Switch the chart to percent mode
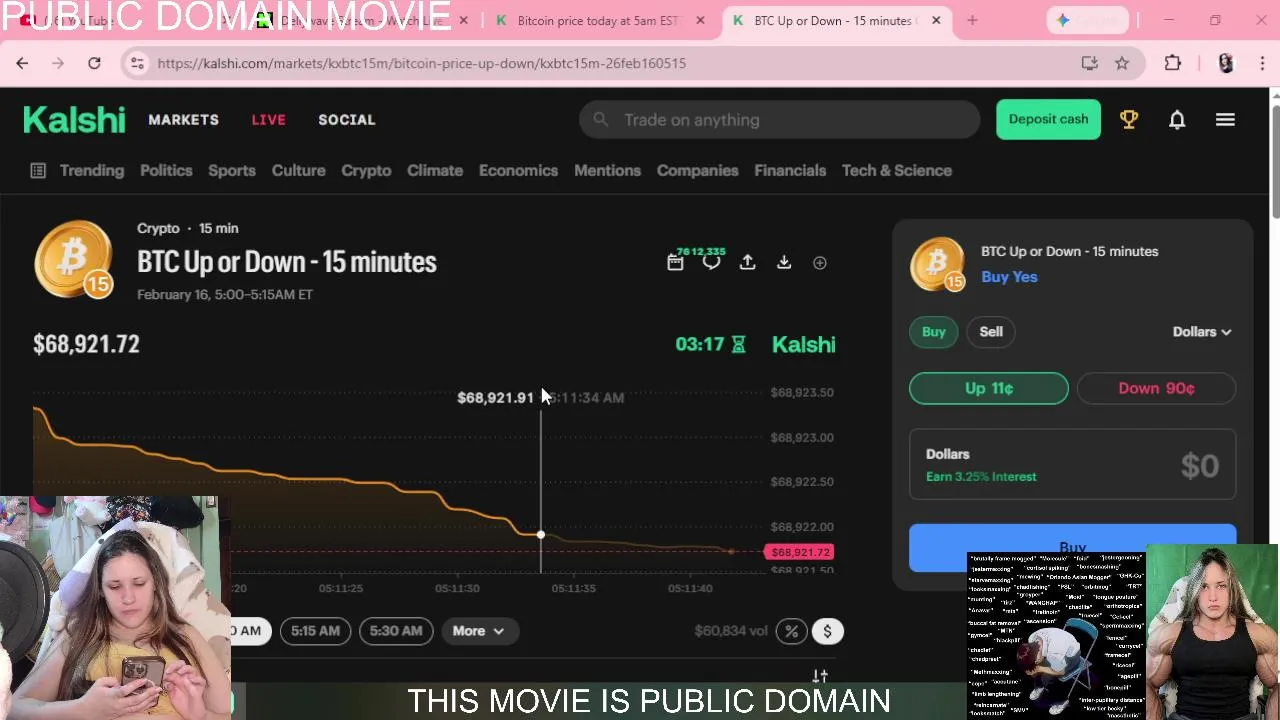1280x720 pixels. tap(791, 631)
